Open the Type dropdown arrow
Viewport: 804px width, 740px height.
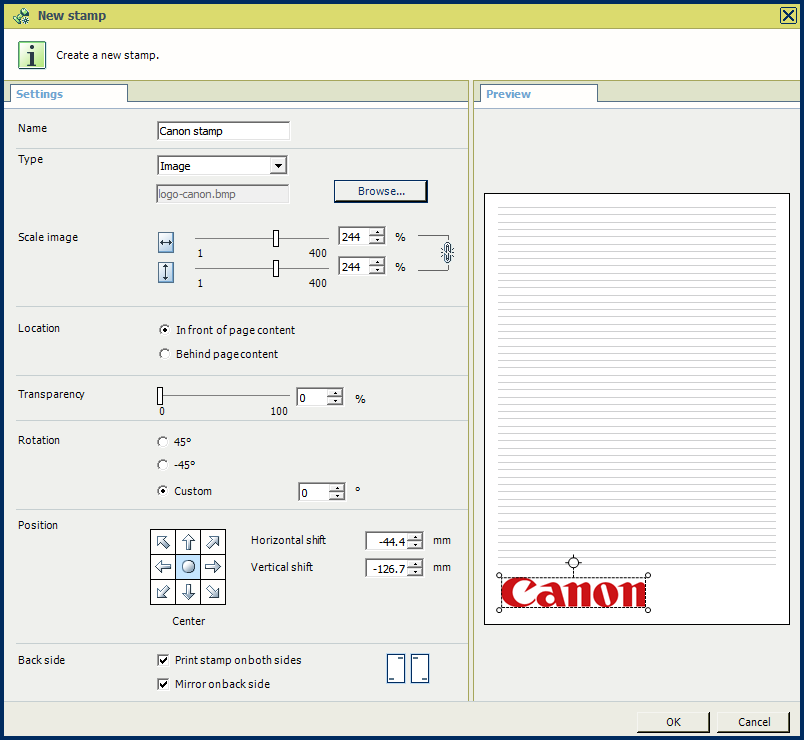click(278, 166)
